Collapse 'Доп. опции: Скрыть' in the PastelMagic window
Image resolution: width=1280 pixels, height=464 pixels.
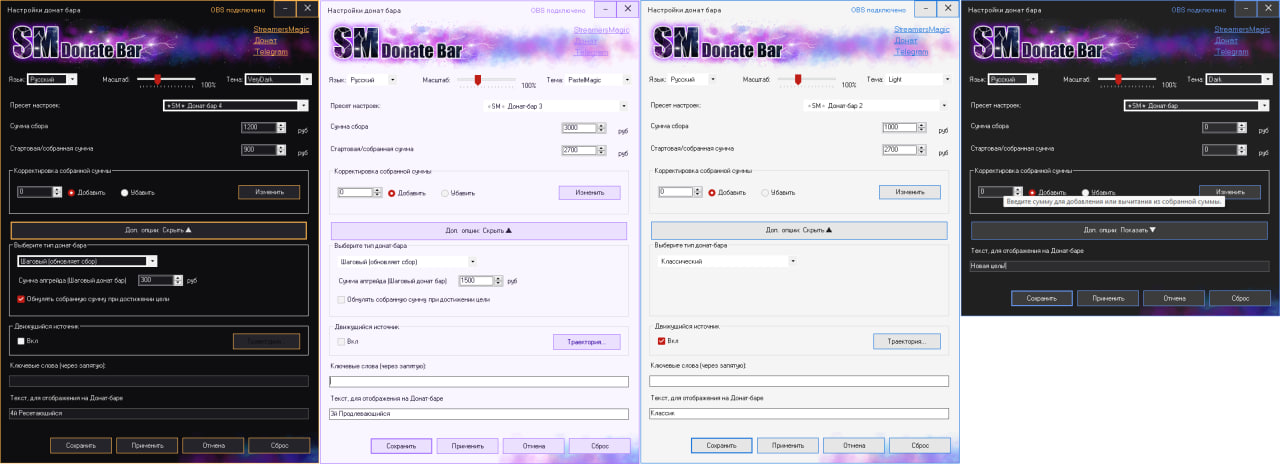(x=478, y=230)
